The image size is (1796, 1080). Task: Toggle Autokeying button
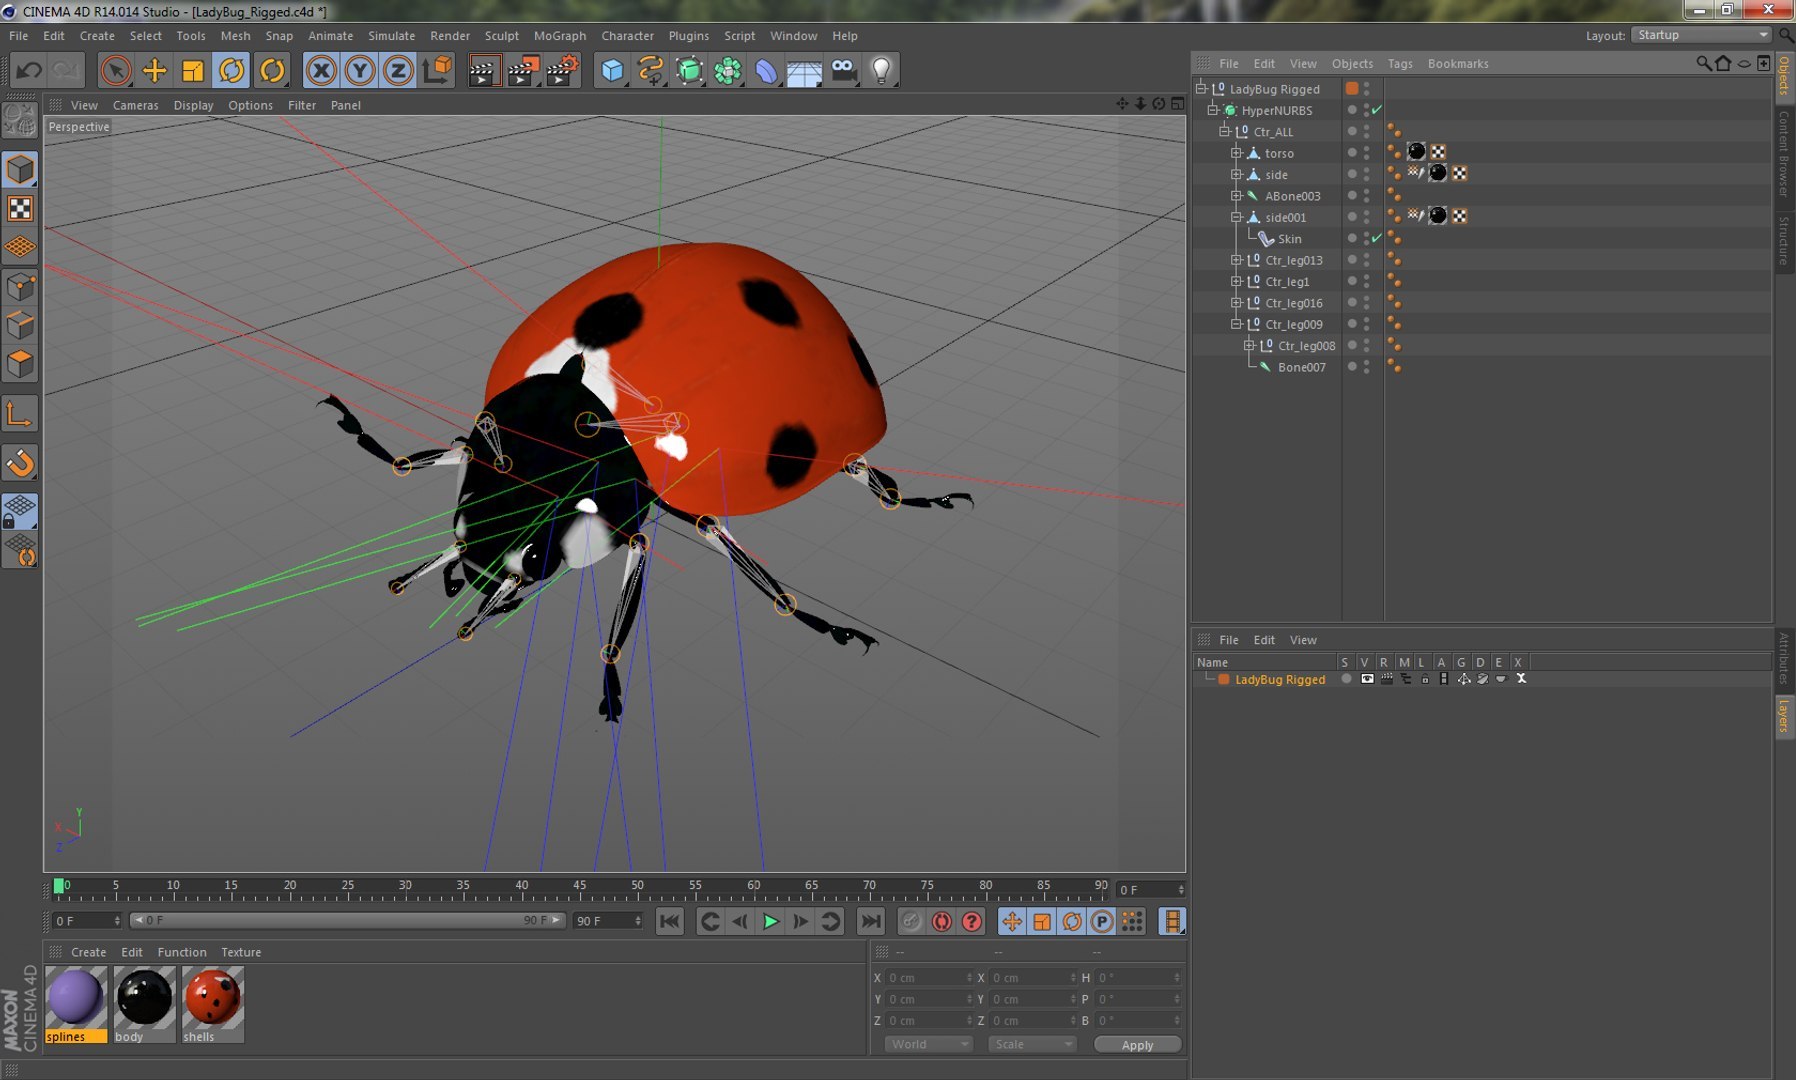[941, 921]
